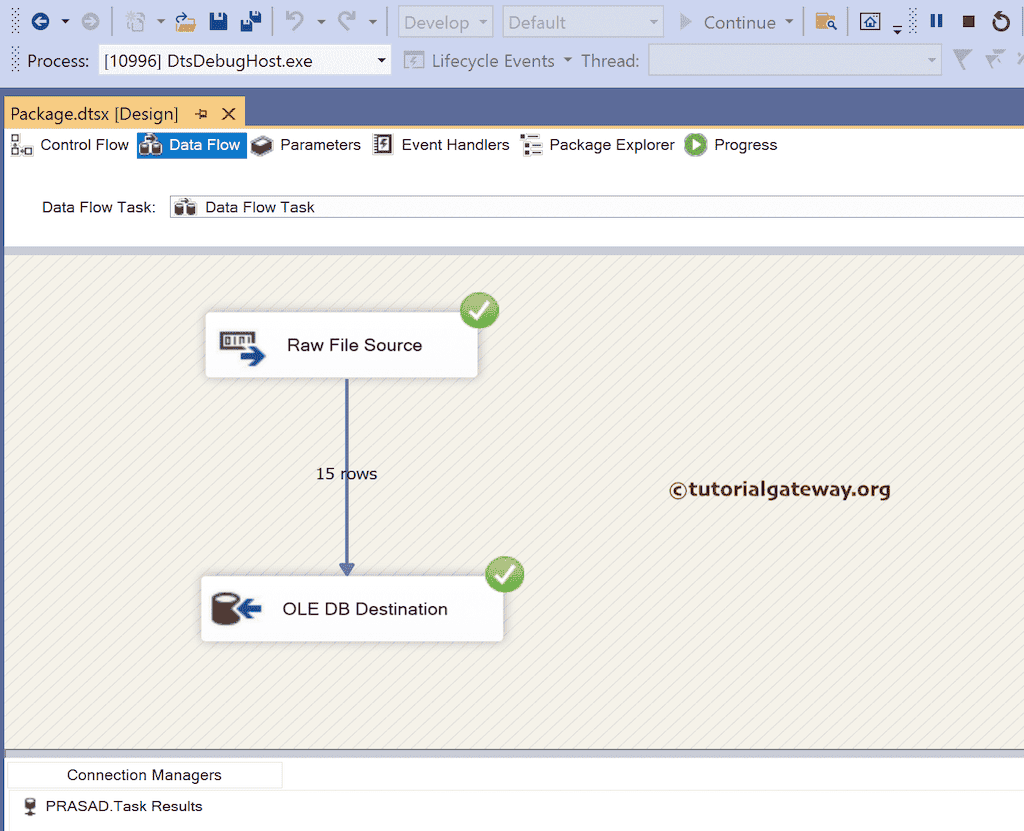Switch to the Control Flow tab

83,145
